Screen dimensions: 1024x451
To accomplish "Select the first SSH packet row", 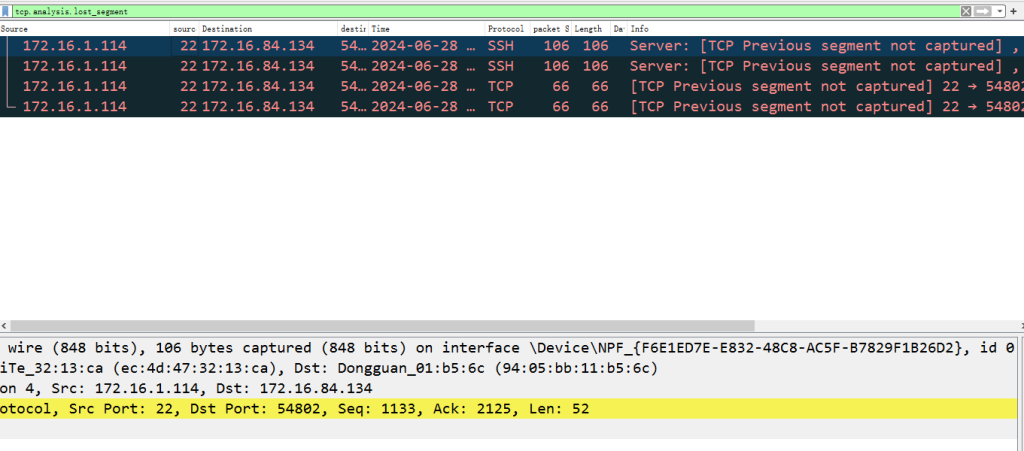I will (400, 46).
